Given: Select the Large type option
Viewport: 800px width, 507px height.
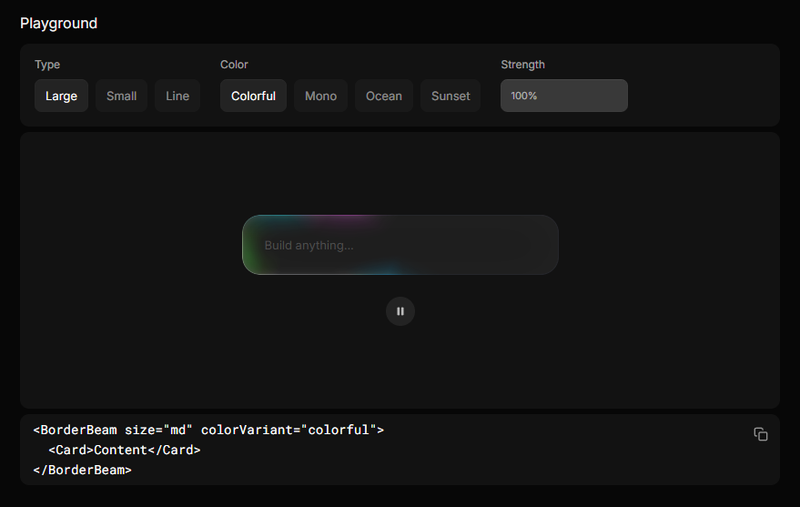Looking at the screenshot, I should [61, 96].
